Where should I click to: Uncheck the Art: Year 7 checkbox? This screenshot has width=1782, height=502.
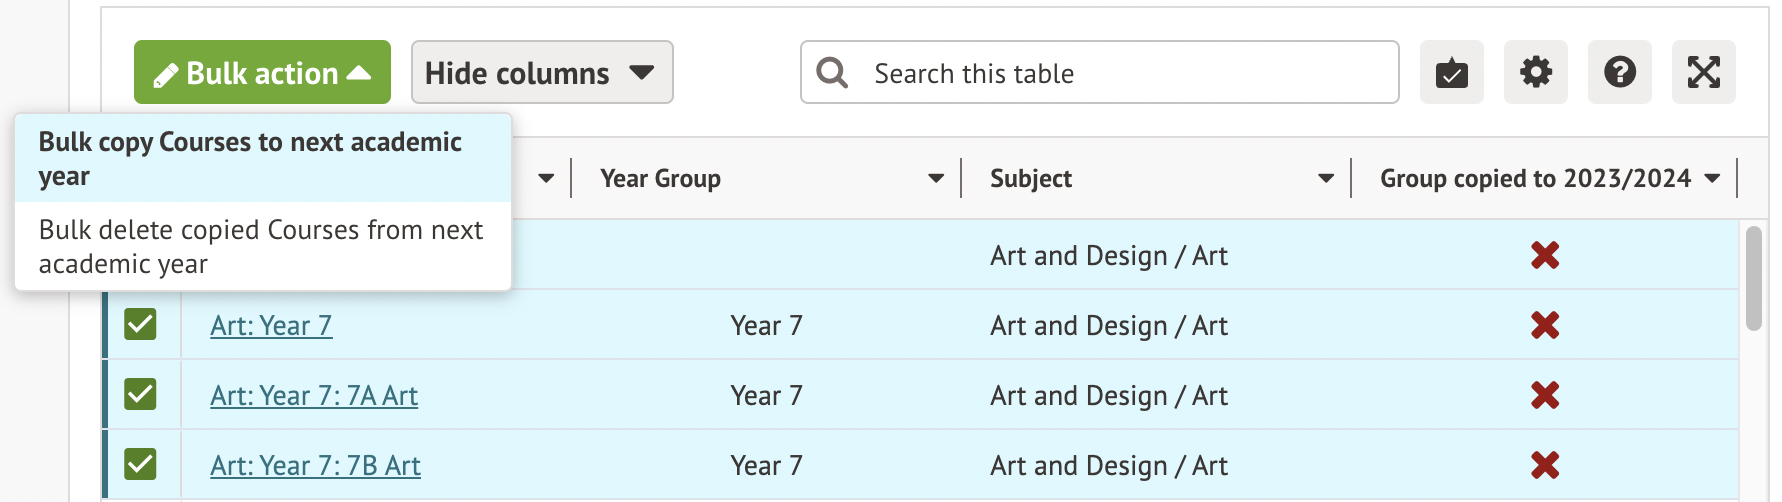(x=140, y=325)
